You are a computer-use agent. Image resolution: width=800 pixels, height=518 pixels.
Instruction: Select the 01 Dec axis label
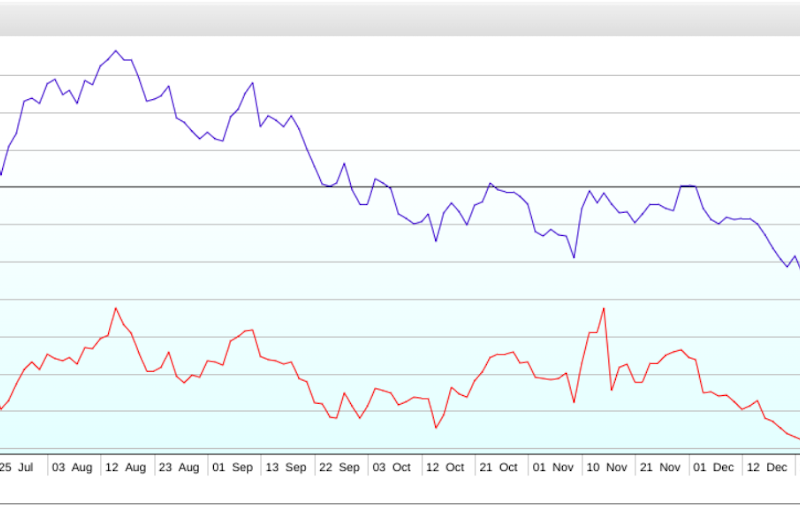tap(713, 467)
